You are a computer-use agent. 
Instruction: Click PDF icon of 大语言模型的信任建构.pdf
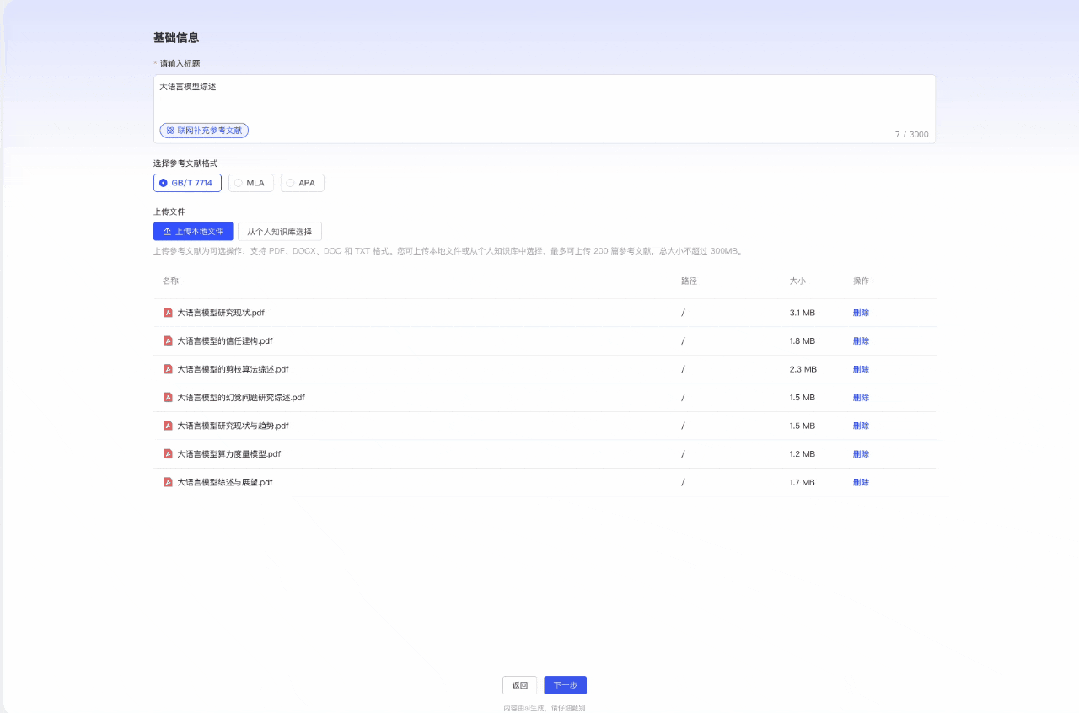tap(168, 341)
